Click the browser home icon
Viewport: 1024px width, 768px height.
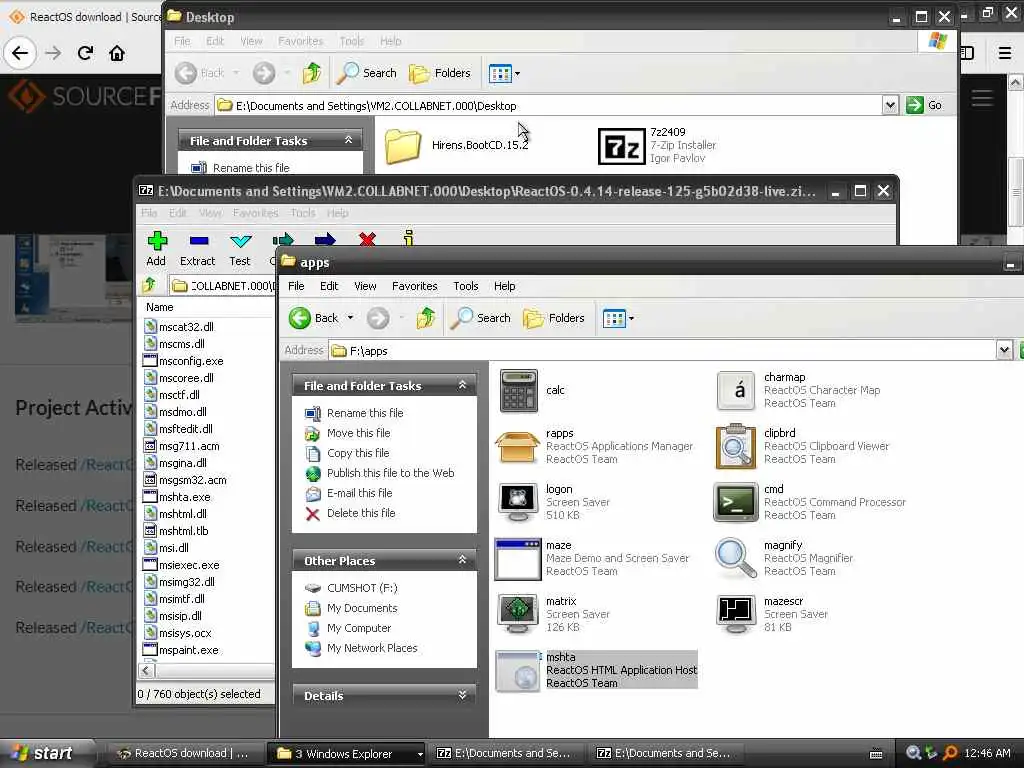pyautogui.click(x=117, y=53)
